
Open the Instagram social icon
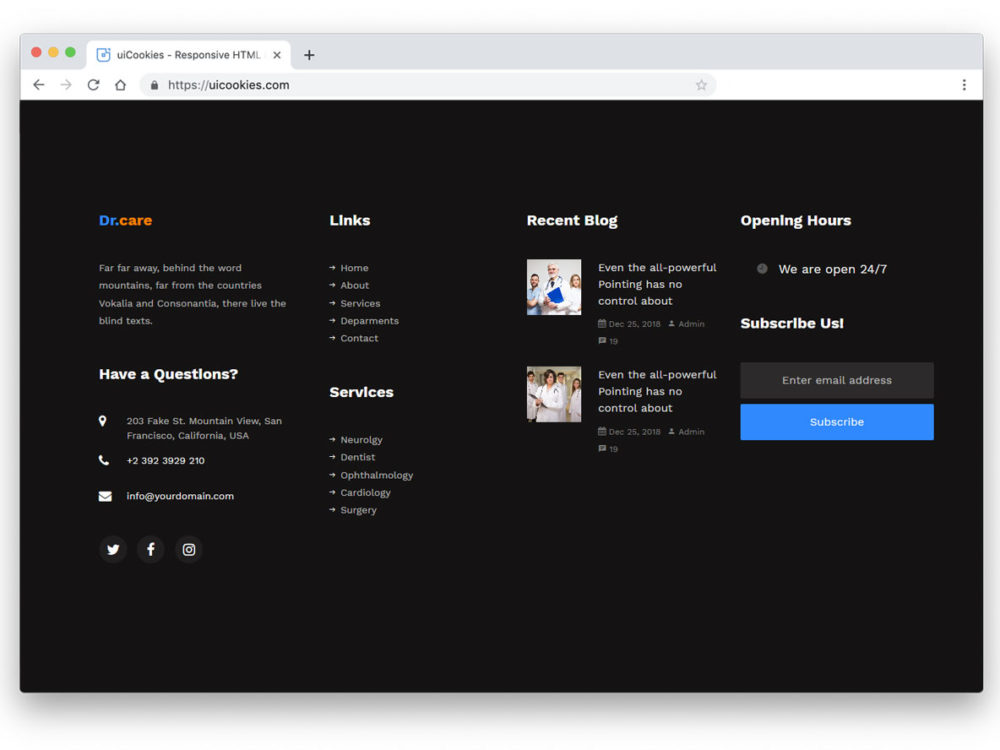pyautogui.click(x=189, y=549)
